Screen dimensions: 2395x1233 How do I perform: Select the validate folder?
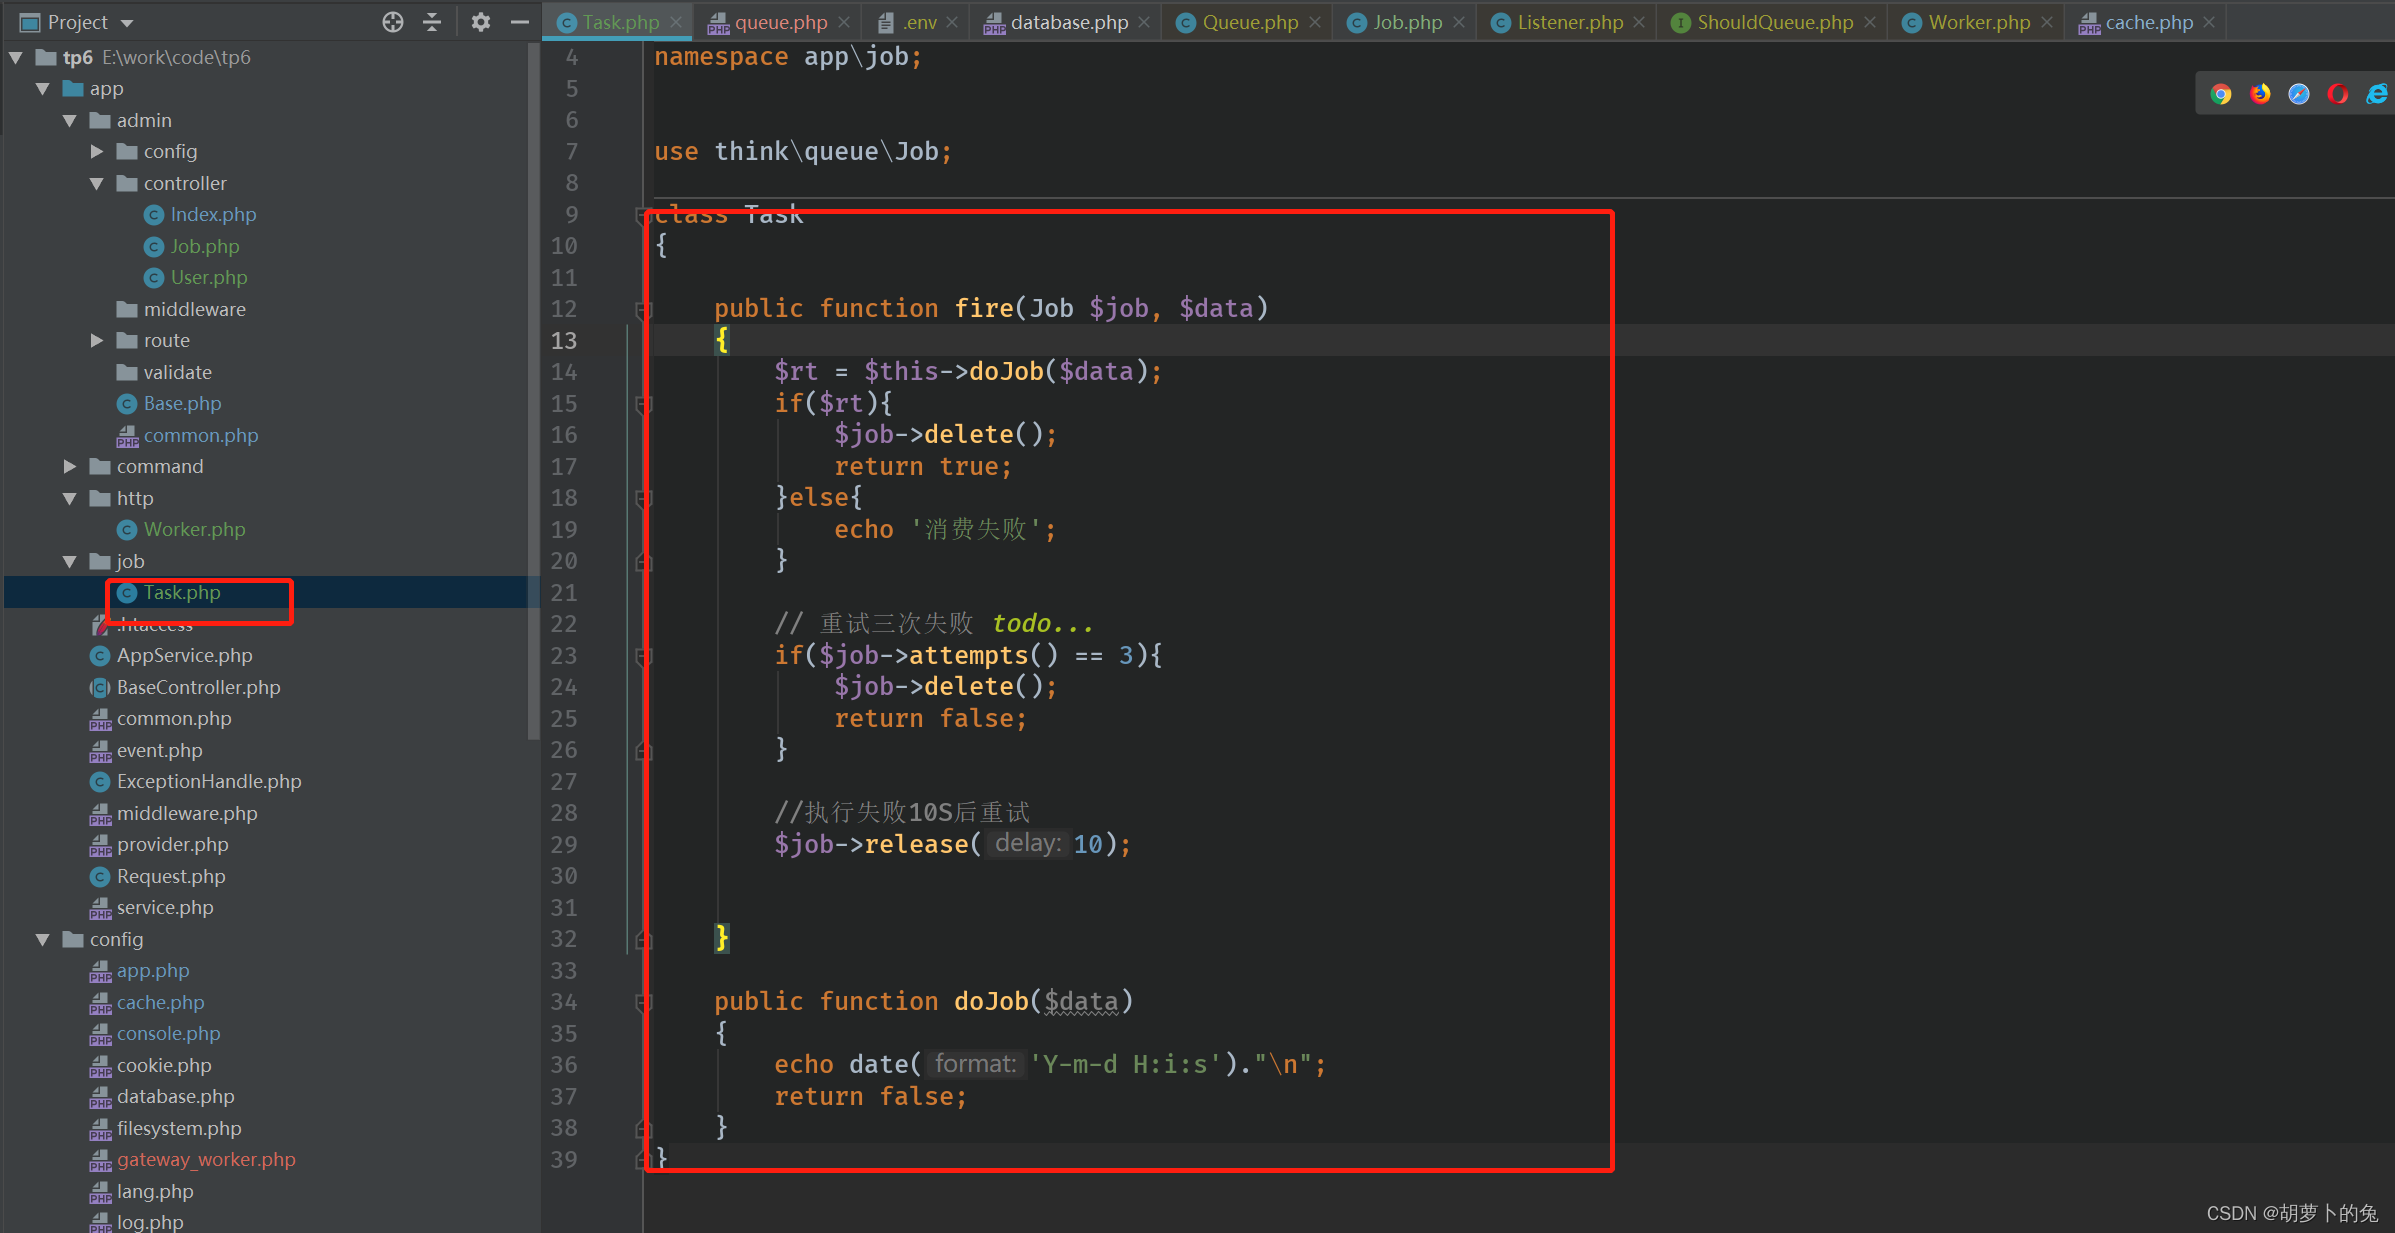[x=177, y=373]
